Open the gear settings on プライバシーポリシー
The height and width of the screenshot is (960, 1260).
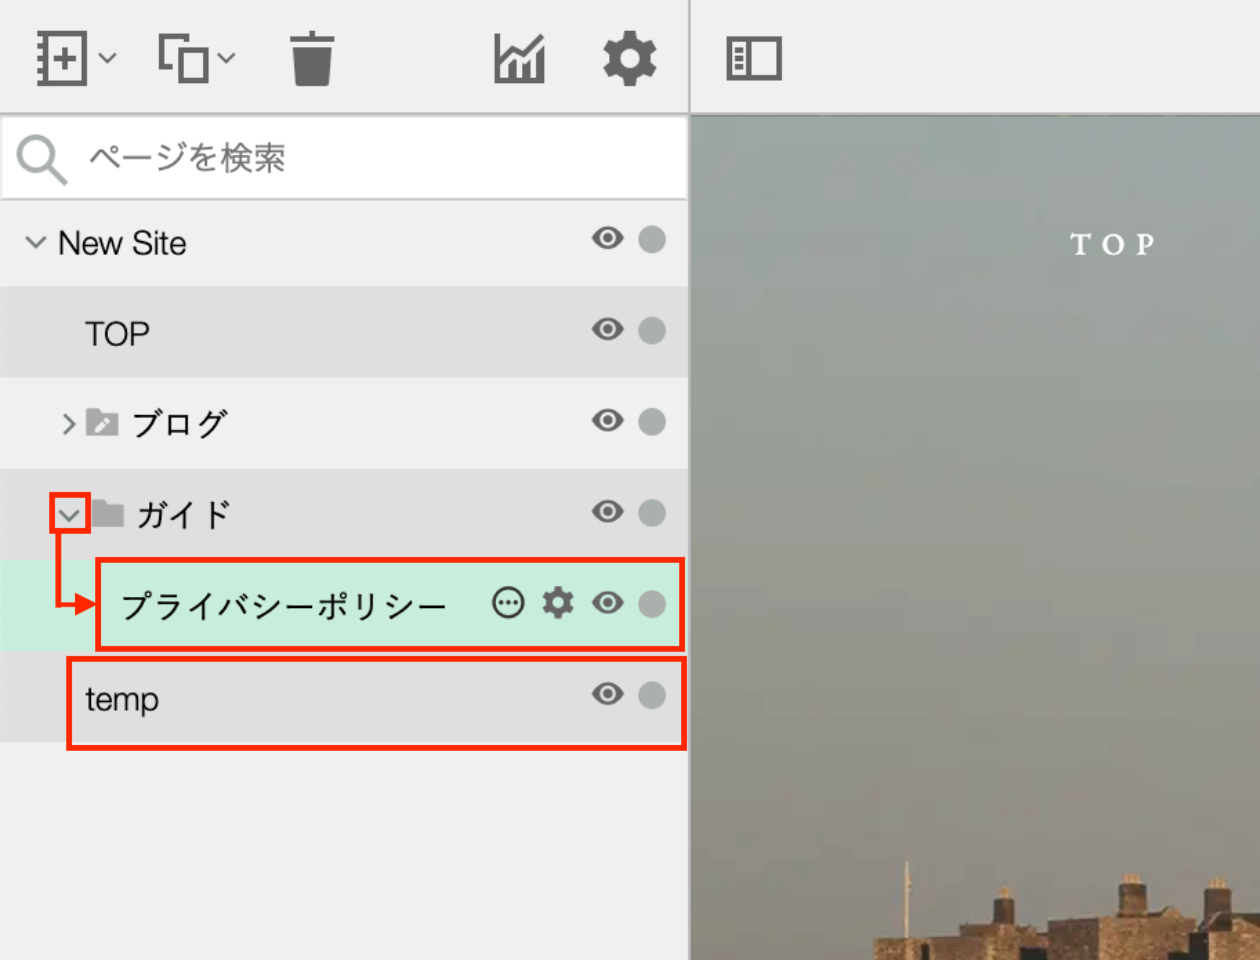pos(557,602)
